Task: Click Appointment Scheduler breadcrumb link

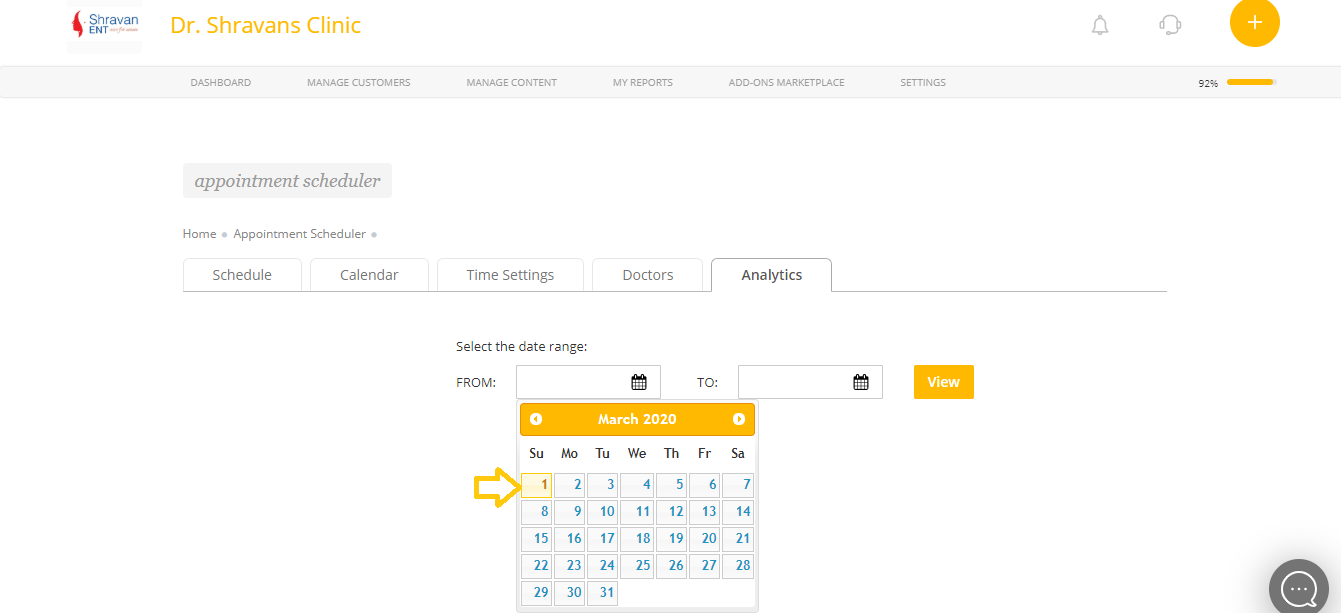Action: point(300,234)
